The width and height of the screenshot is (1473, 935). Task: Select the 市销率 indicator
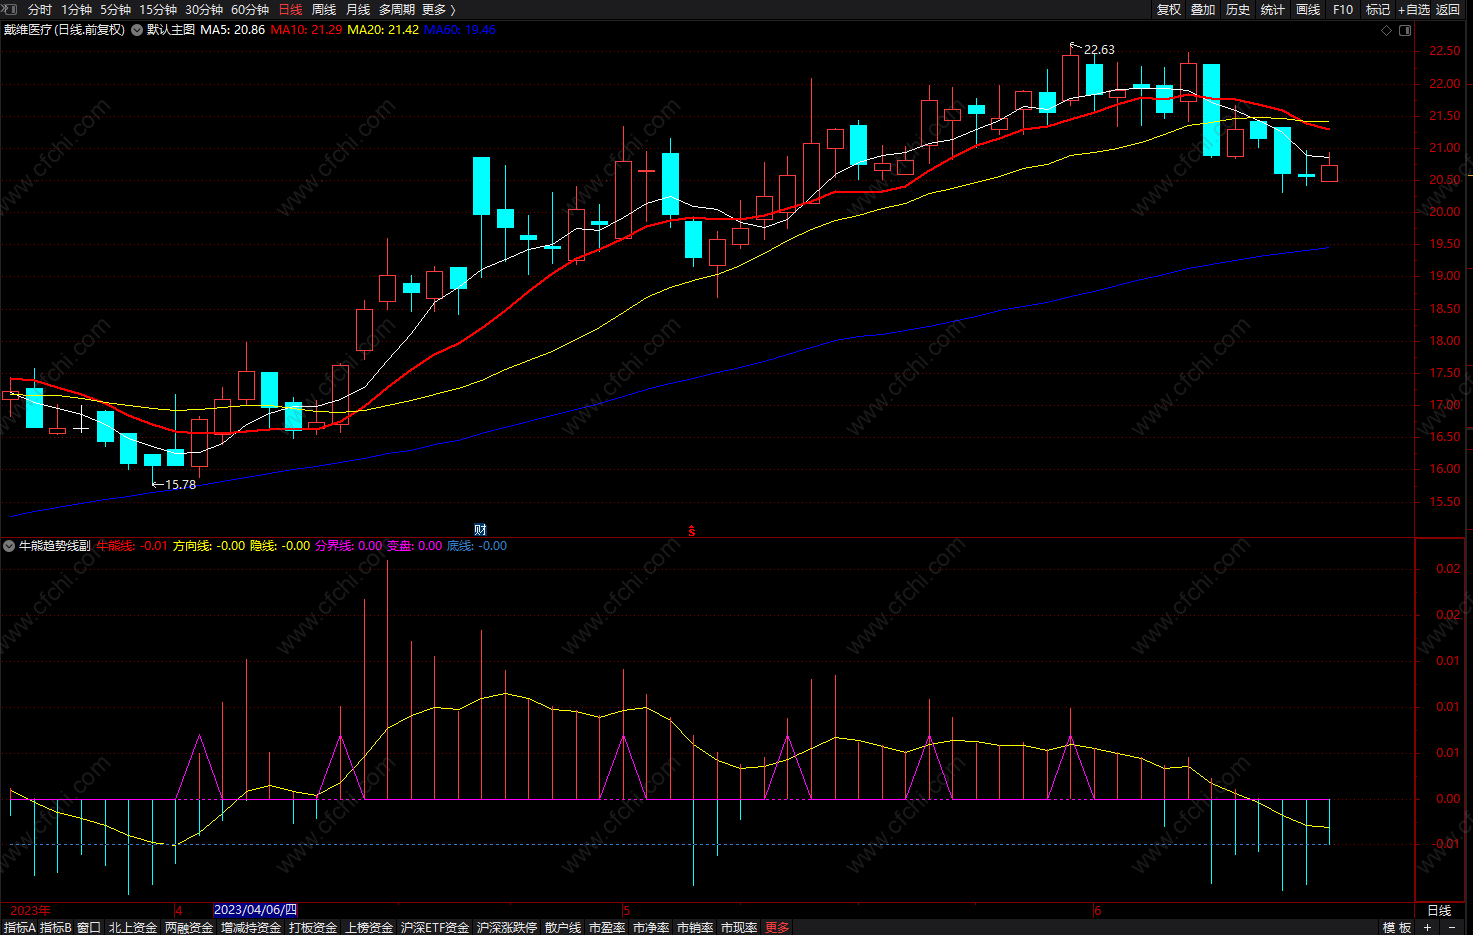point(695,927)
